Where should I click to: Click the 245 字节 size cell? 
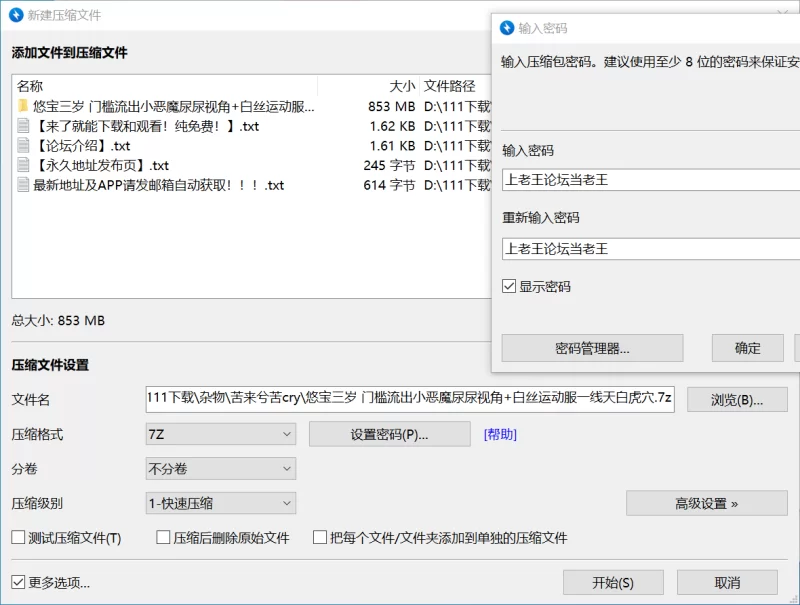click(389, 165)
